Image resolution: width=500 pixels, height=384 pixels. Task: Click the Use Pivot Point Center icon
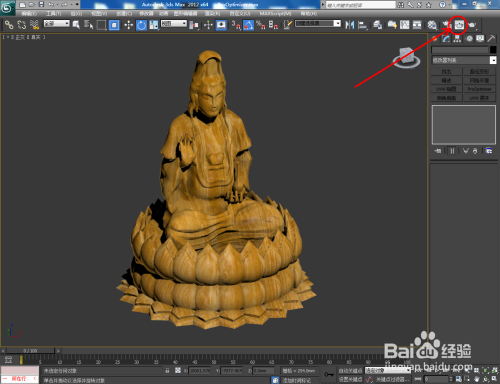(194, 25)
